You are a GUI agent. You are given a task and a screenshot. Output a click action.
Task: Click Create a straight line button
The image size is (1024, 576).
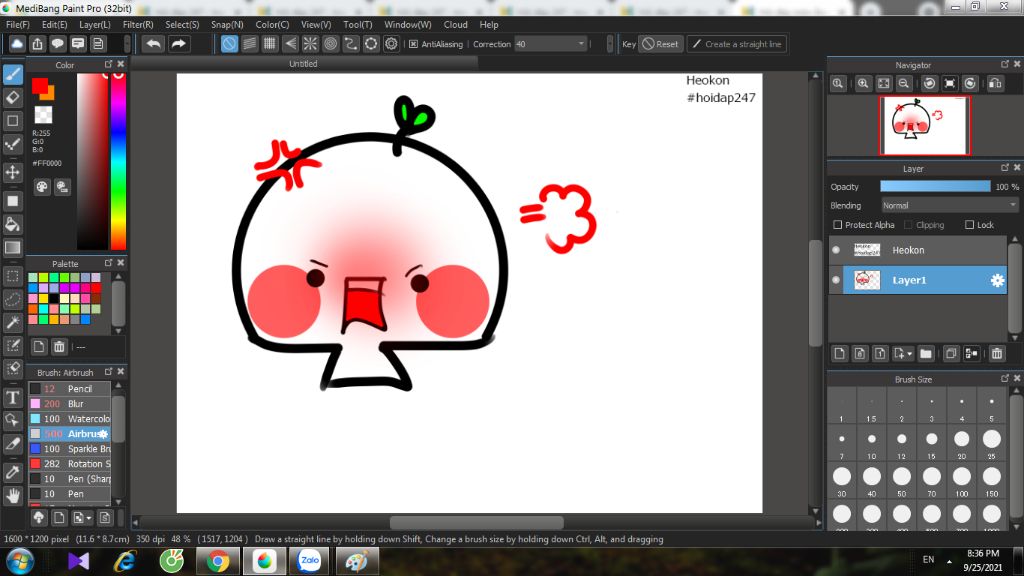click(736, 44)
